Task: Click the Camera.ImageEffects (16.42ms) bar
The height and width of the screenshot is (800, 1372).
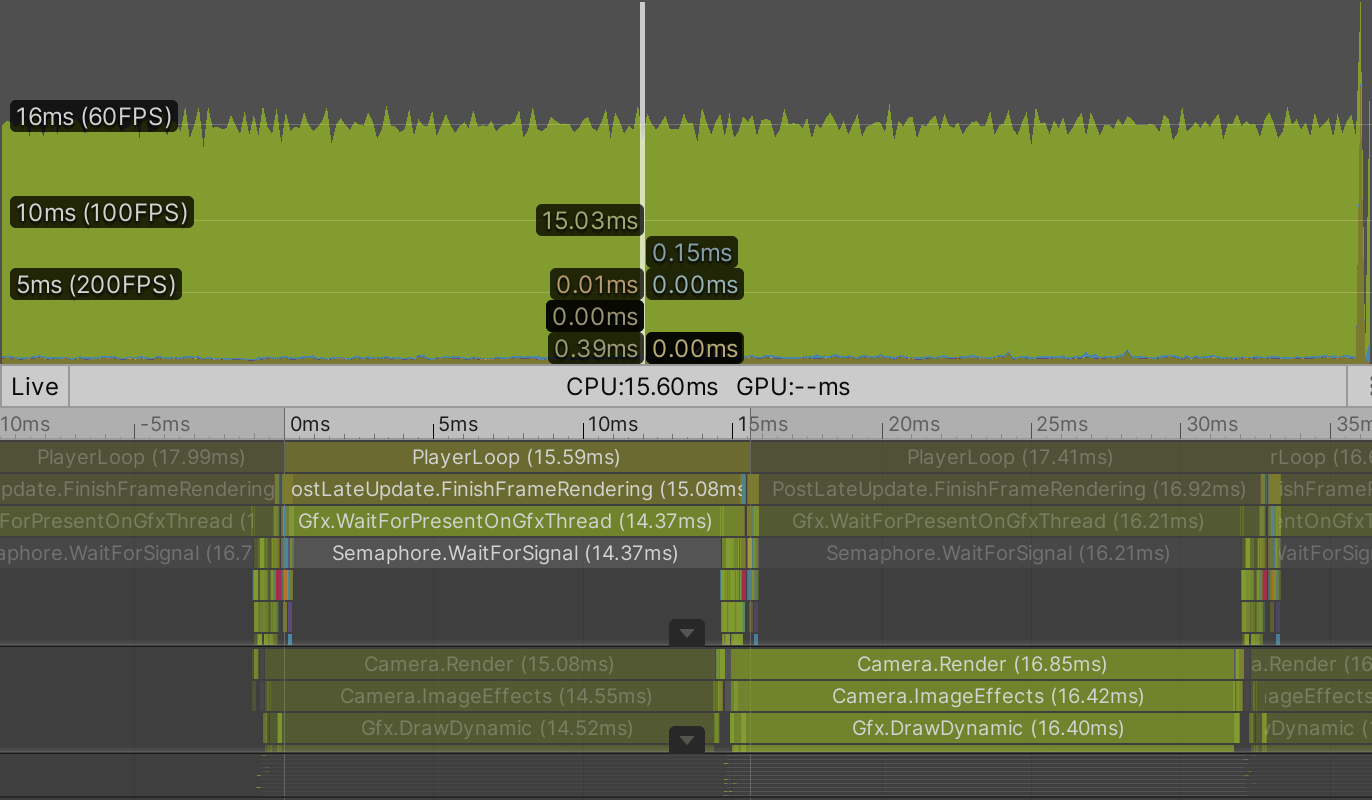Action: tap(985, 696)
